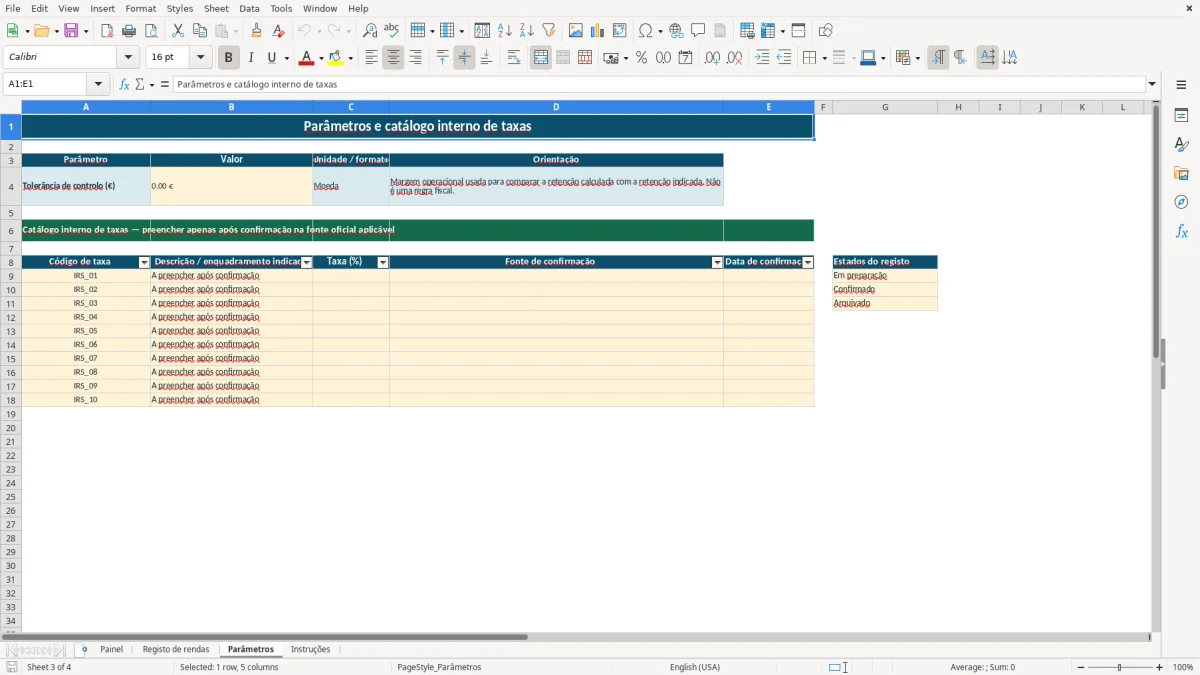Open the Sheet menu

click(x=216, y=8)
